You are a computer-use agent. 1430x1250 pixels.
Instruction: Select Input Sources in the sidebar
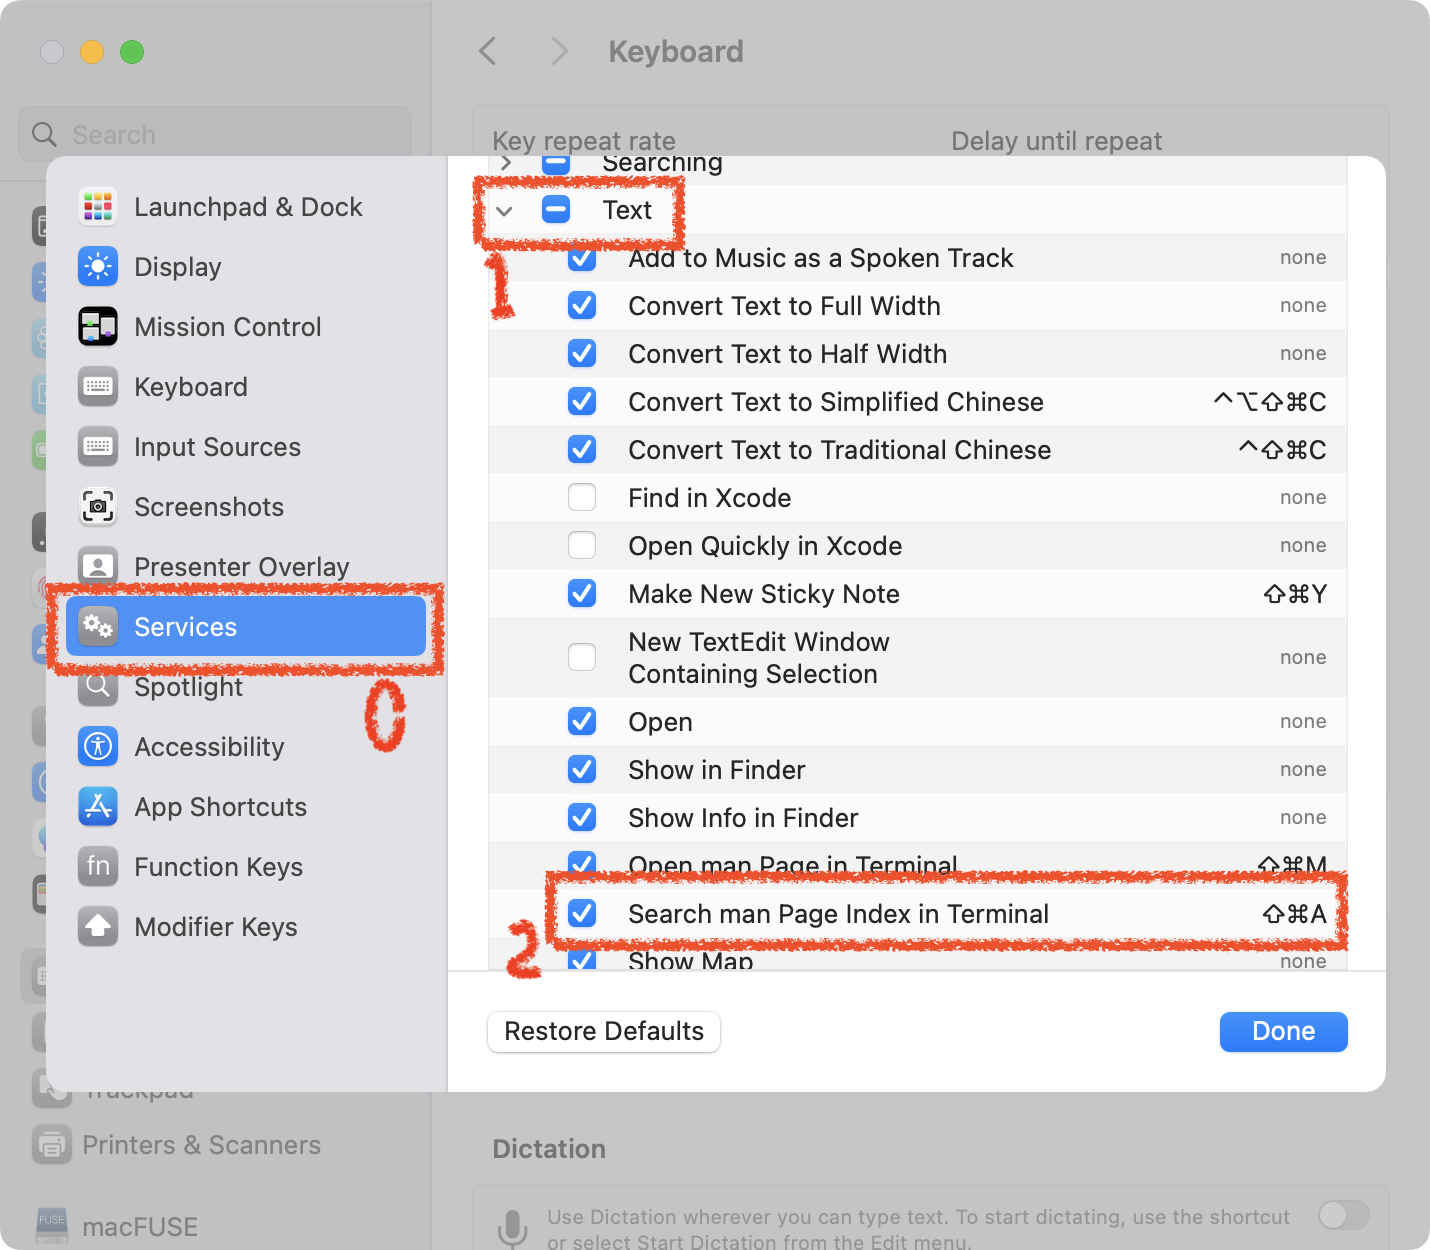tap(217, 447)
